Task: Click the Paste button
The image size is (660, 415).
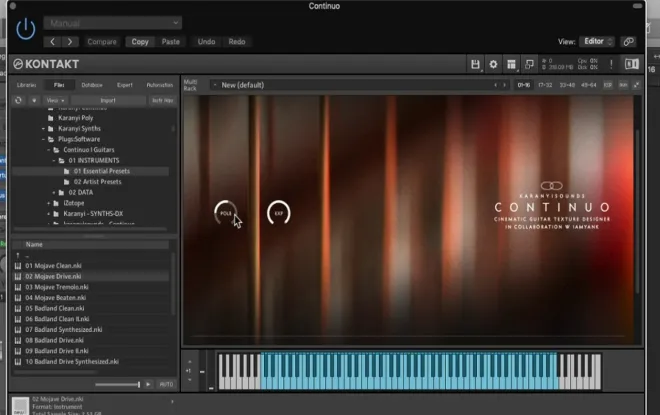Action: click(170, 42)
